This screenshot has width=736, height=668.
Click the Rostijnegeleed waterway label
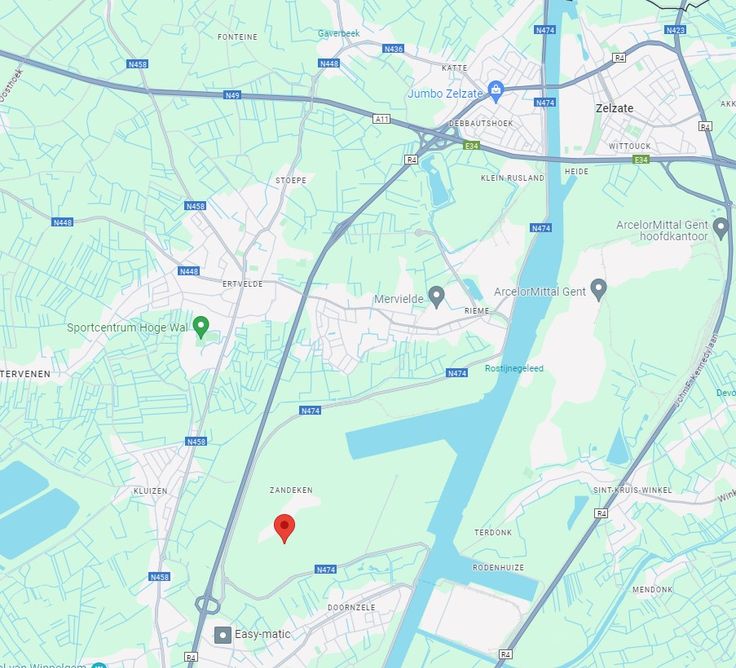pyautogui.click(x=514, y=369)
